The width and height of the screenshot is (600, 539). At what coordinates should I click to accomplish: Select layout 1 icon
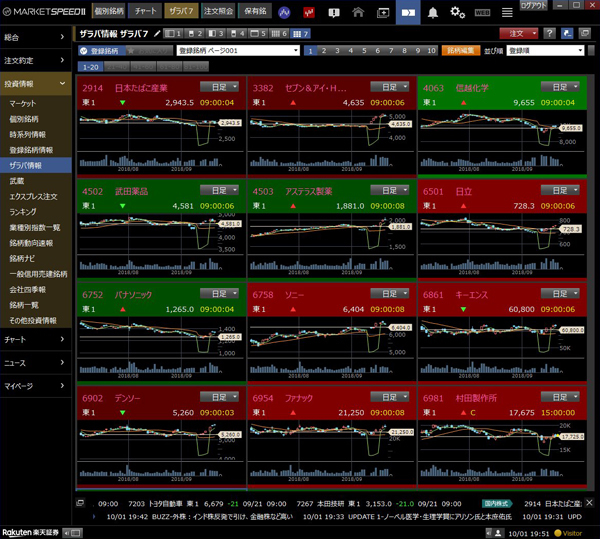pyautogui.click(x=173, y=34)
